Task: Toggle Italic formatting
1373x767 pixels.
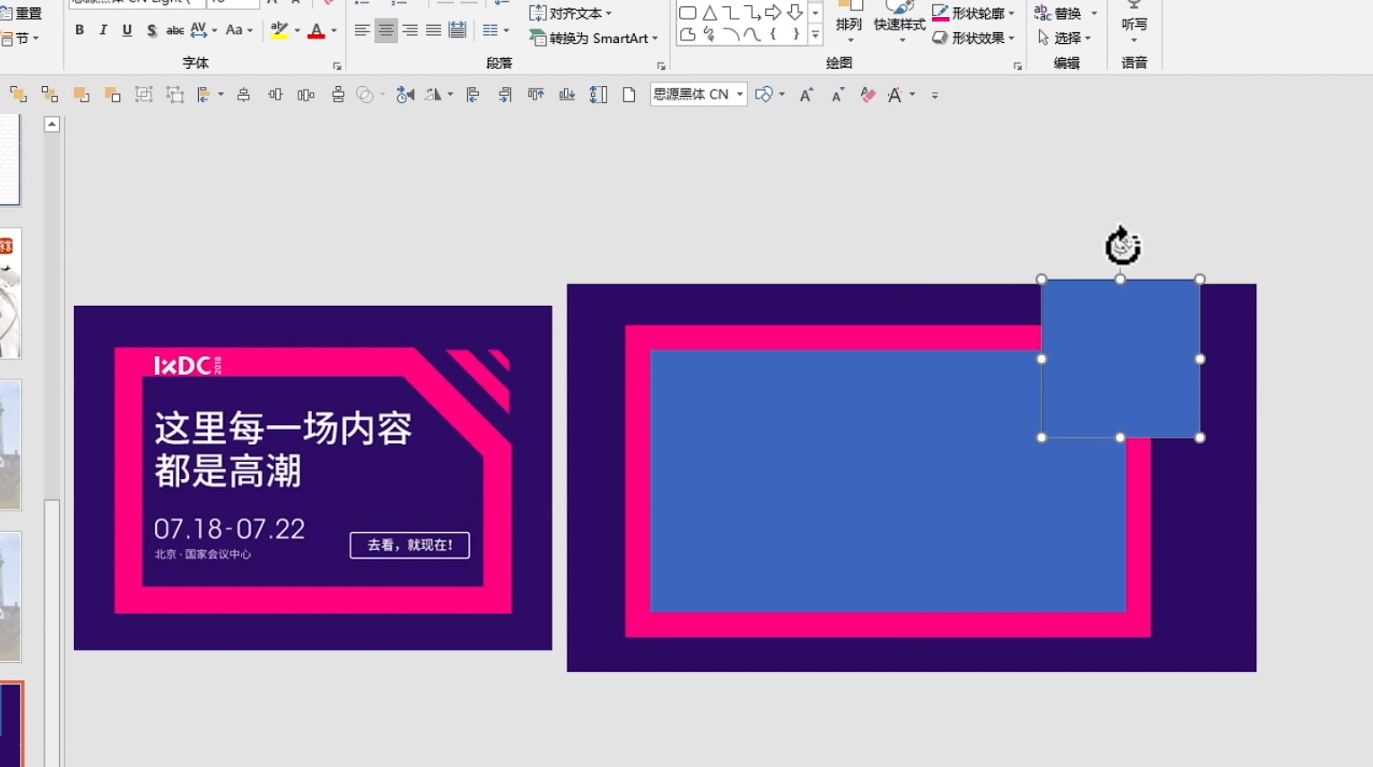Action: tap(103, 31)
